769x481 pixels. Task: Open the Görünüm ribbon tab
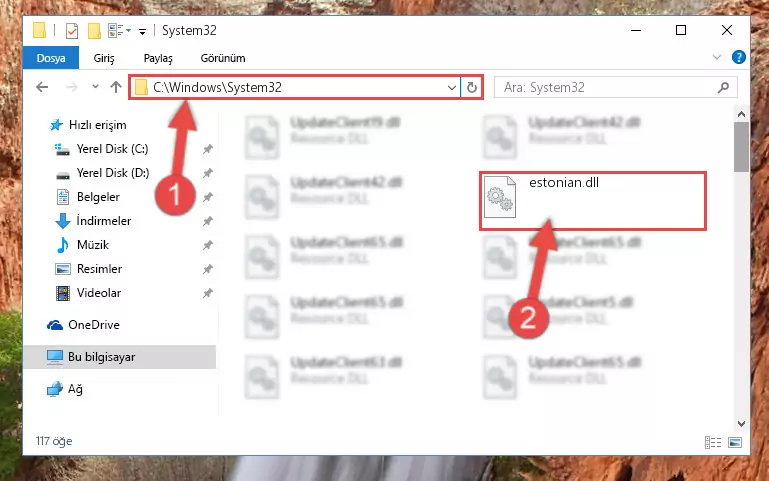pos(223,58)
